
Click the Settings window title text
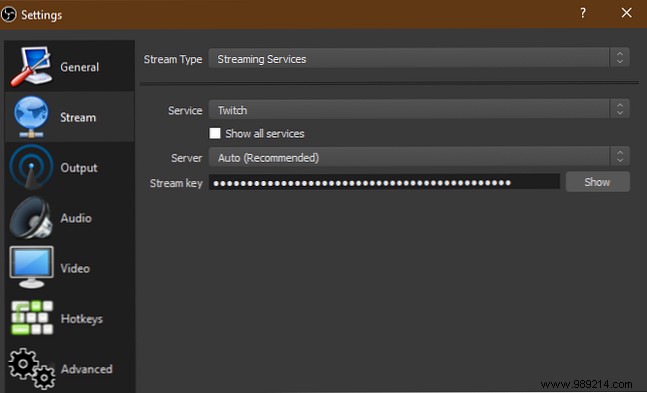point(42,15)
